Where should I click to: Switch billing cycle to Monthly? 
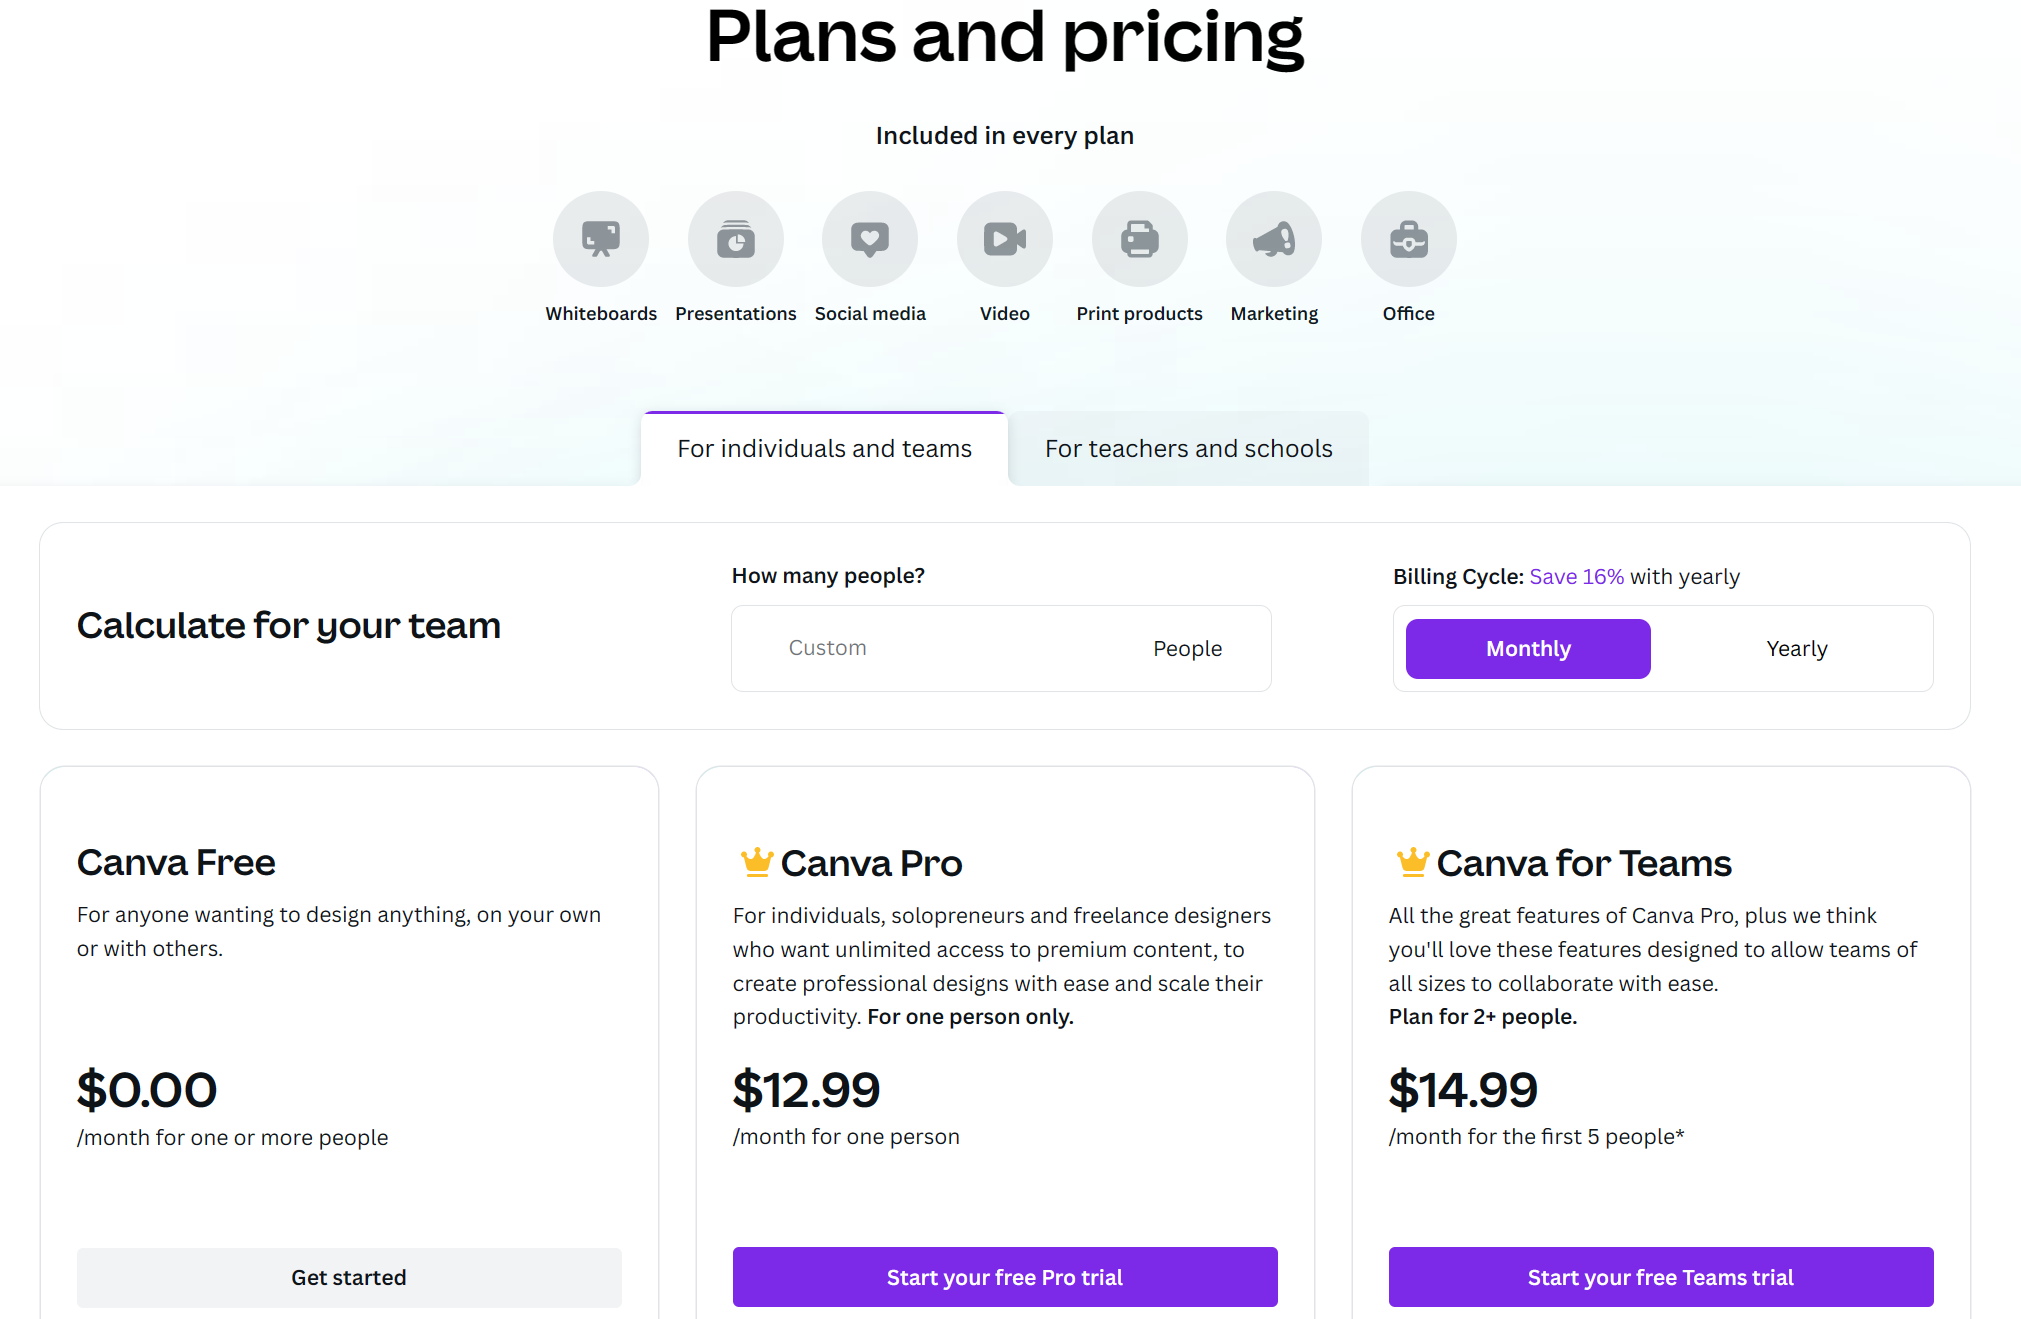coord(1528,649)
